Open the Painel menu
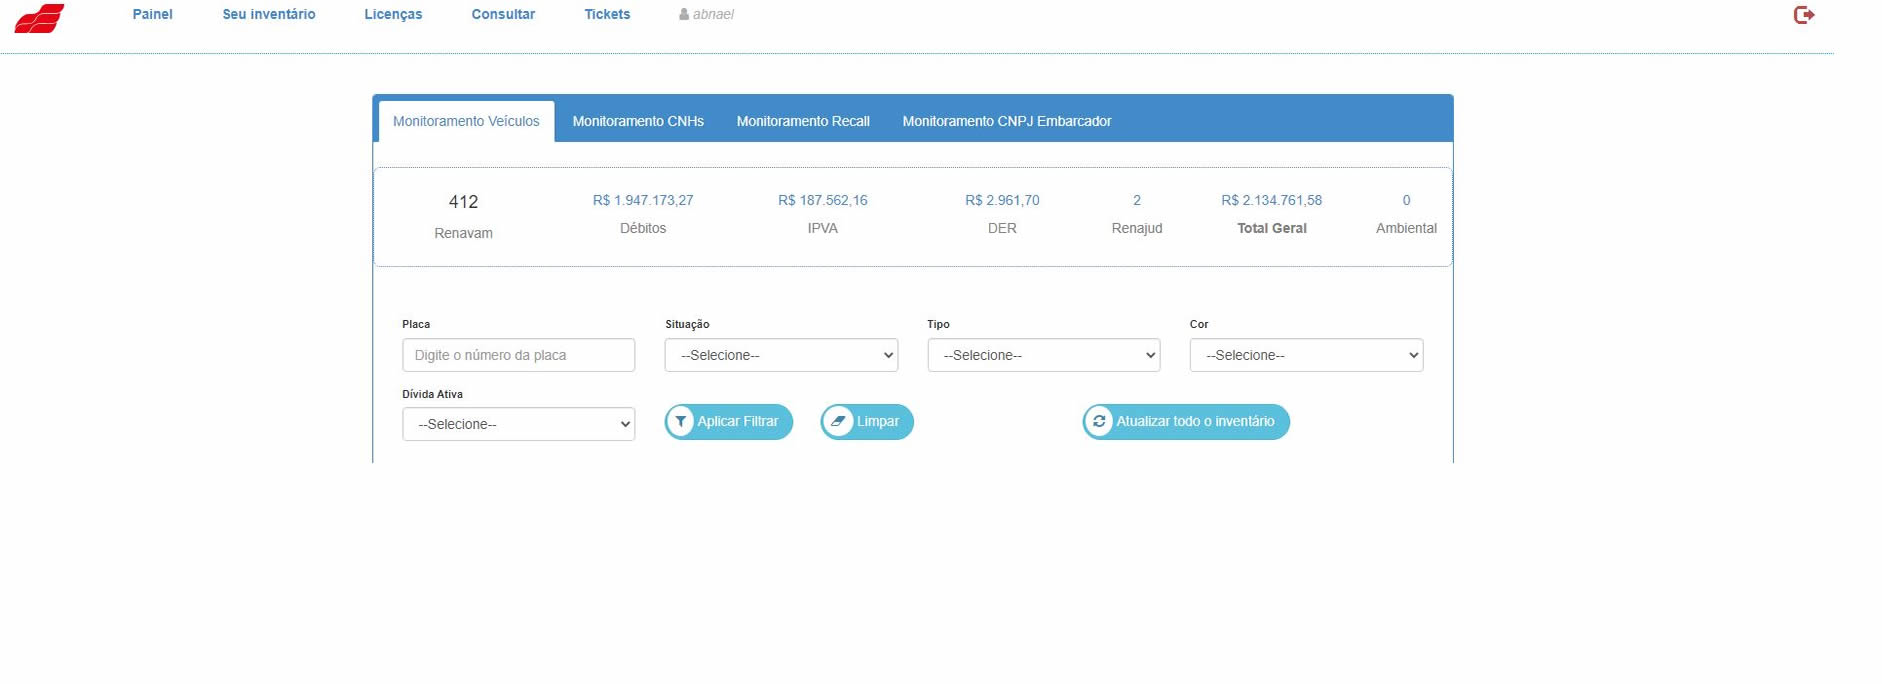The image size is (1882, 684). pos(153,14)
